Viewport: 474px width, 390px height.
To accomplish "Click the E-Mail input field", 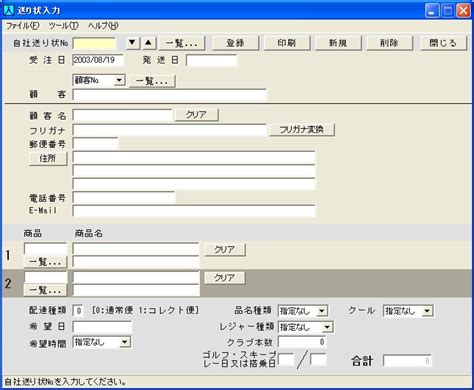I will click(x=194, y=211).
